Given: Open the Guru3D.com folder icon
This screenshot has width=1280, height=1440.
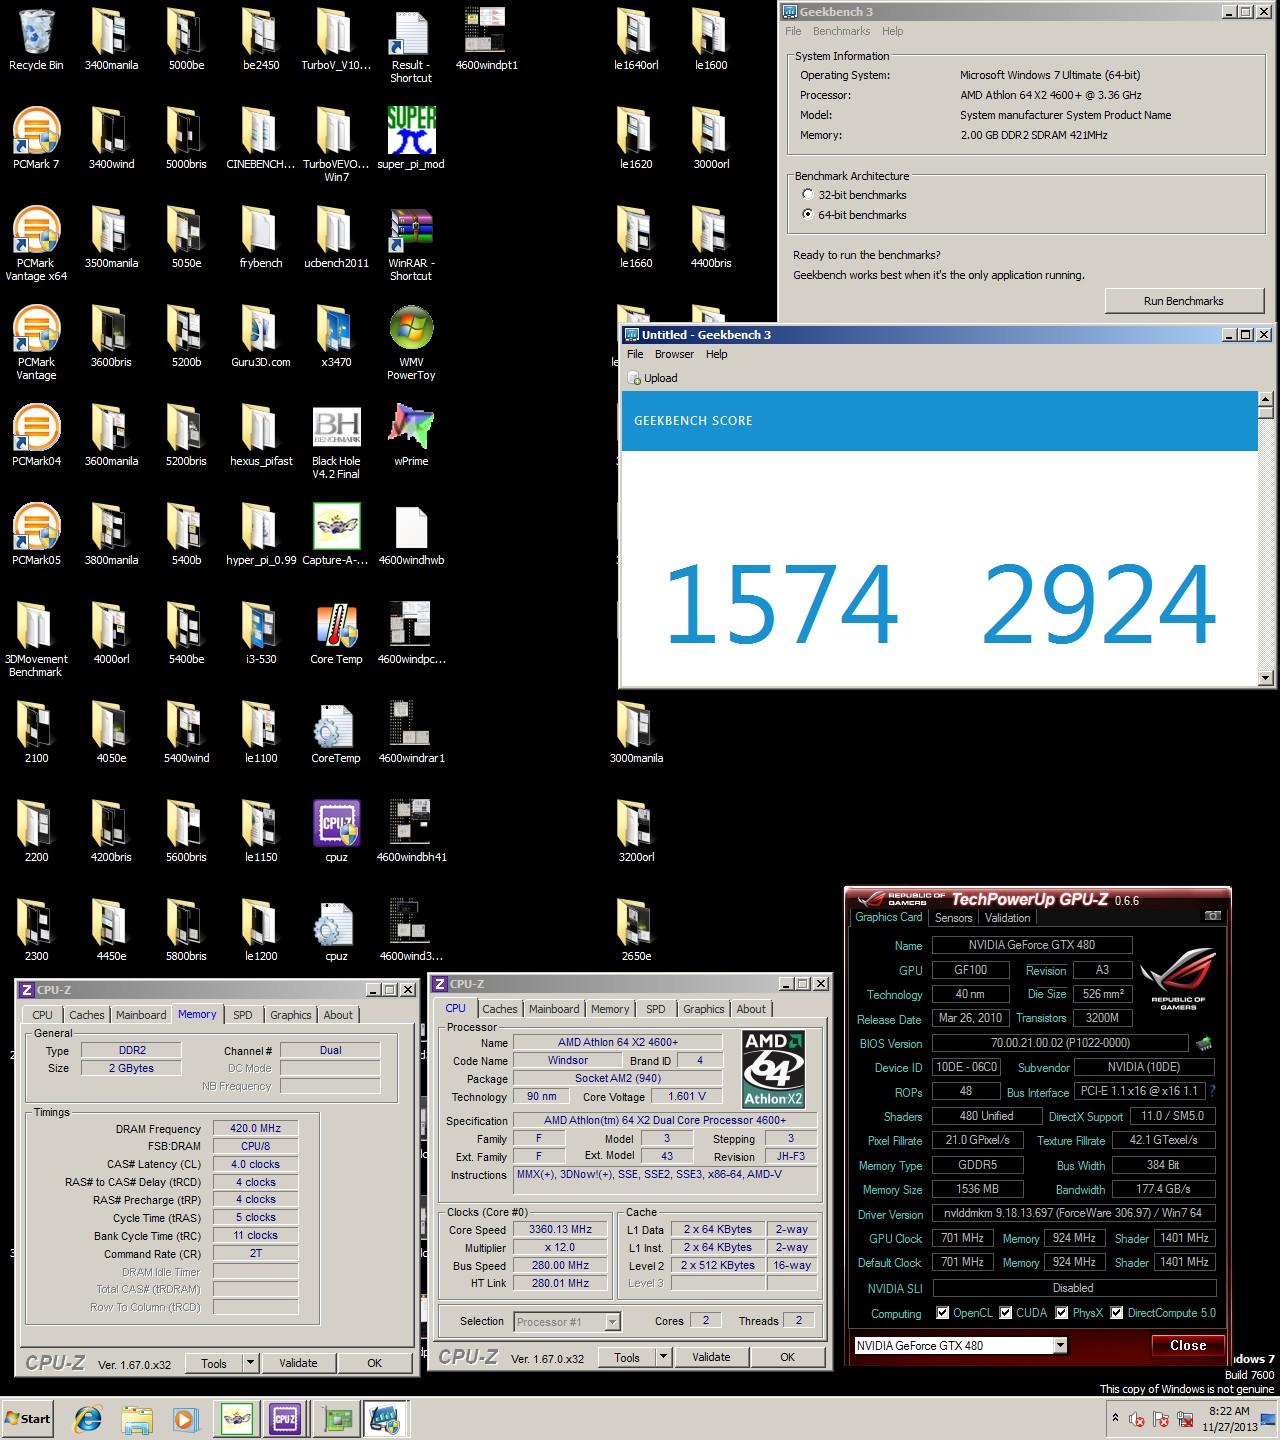Looking at the screenshot, I should point(261,337).
